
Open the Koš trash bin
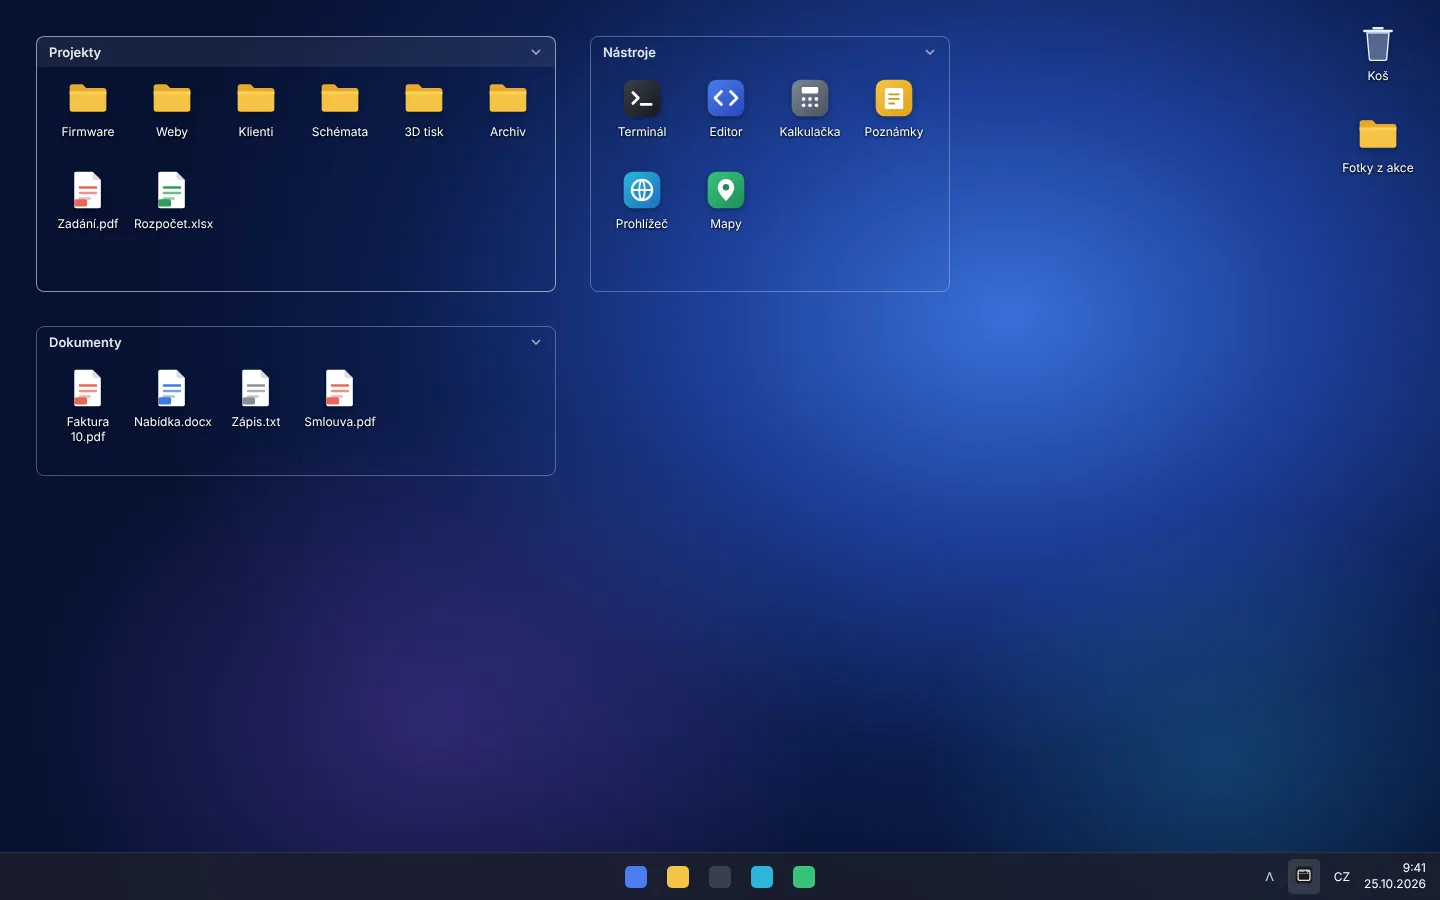click(x=1378, y=44)
